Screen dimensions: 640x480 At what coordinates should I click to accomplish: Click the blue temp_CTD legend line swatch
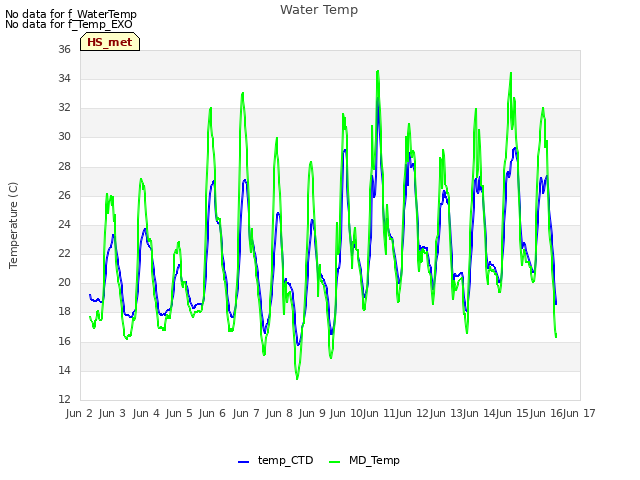click(243, 462)
